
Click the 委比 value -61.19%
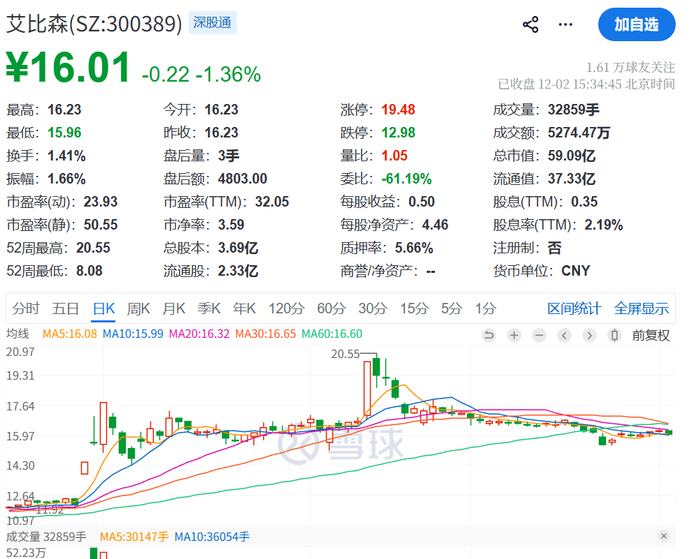(407, 179)
